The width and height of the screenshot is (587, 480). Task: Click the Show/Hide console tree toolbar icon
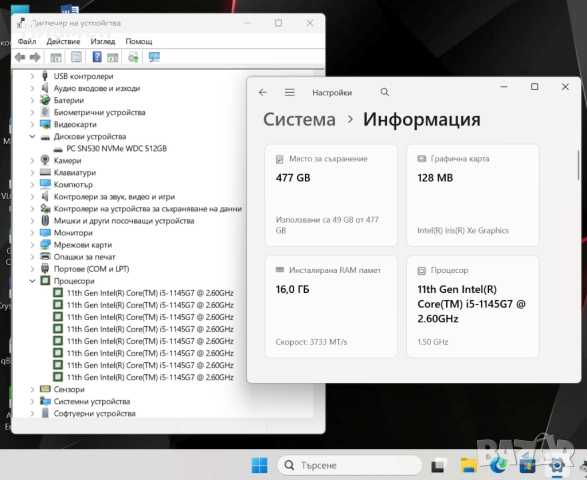coord(56,57)
